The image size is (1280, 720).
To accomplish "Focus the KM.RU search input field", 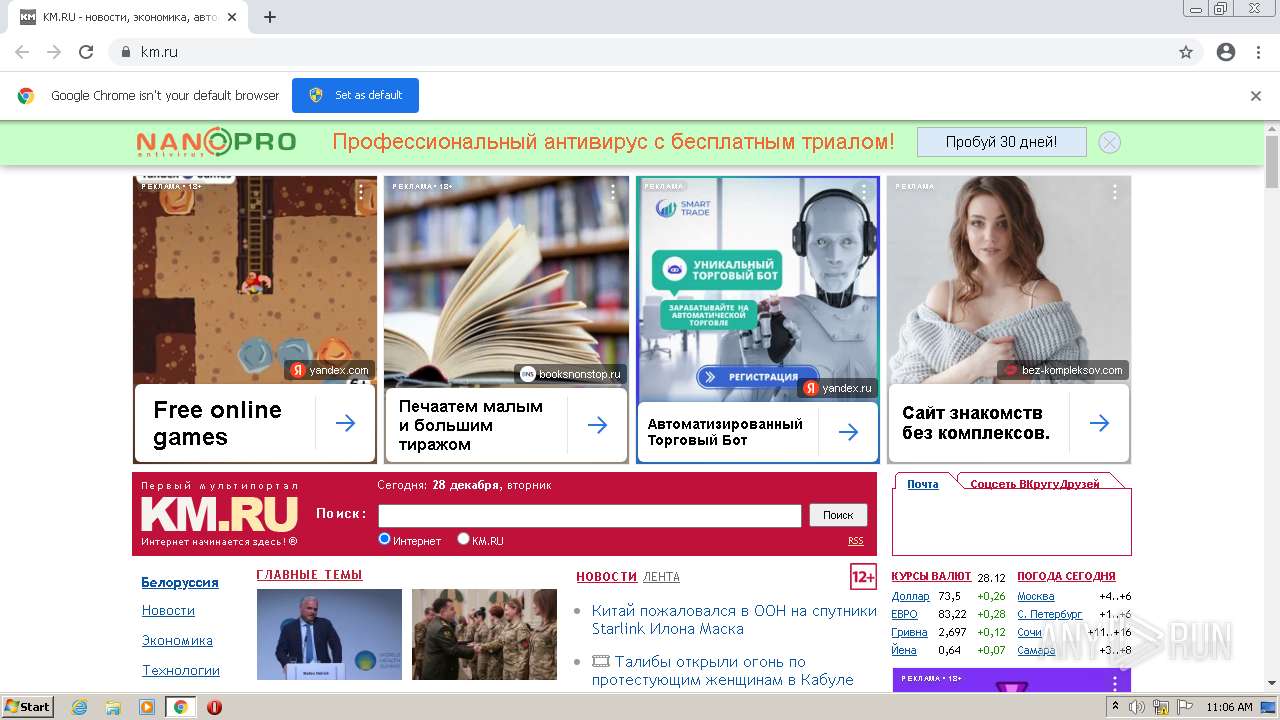I will point(590,515).
